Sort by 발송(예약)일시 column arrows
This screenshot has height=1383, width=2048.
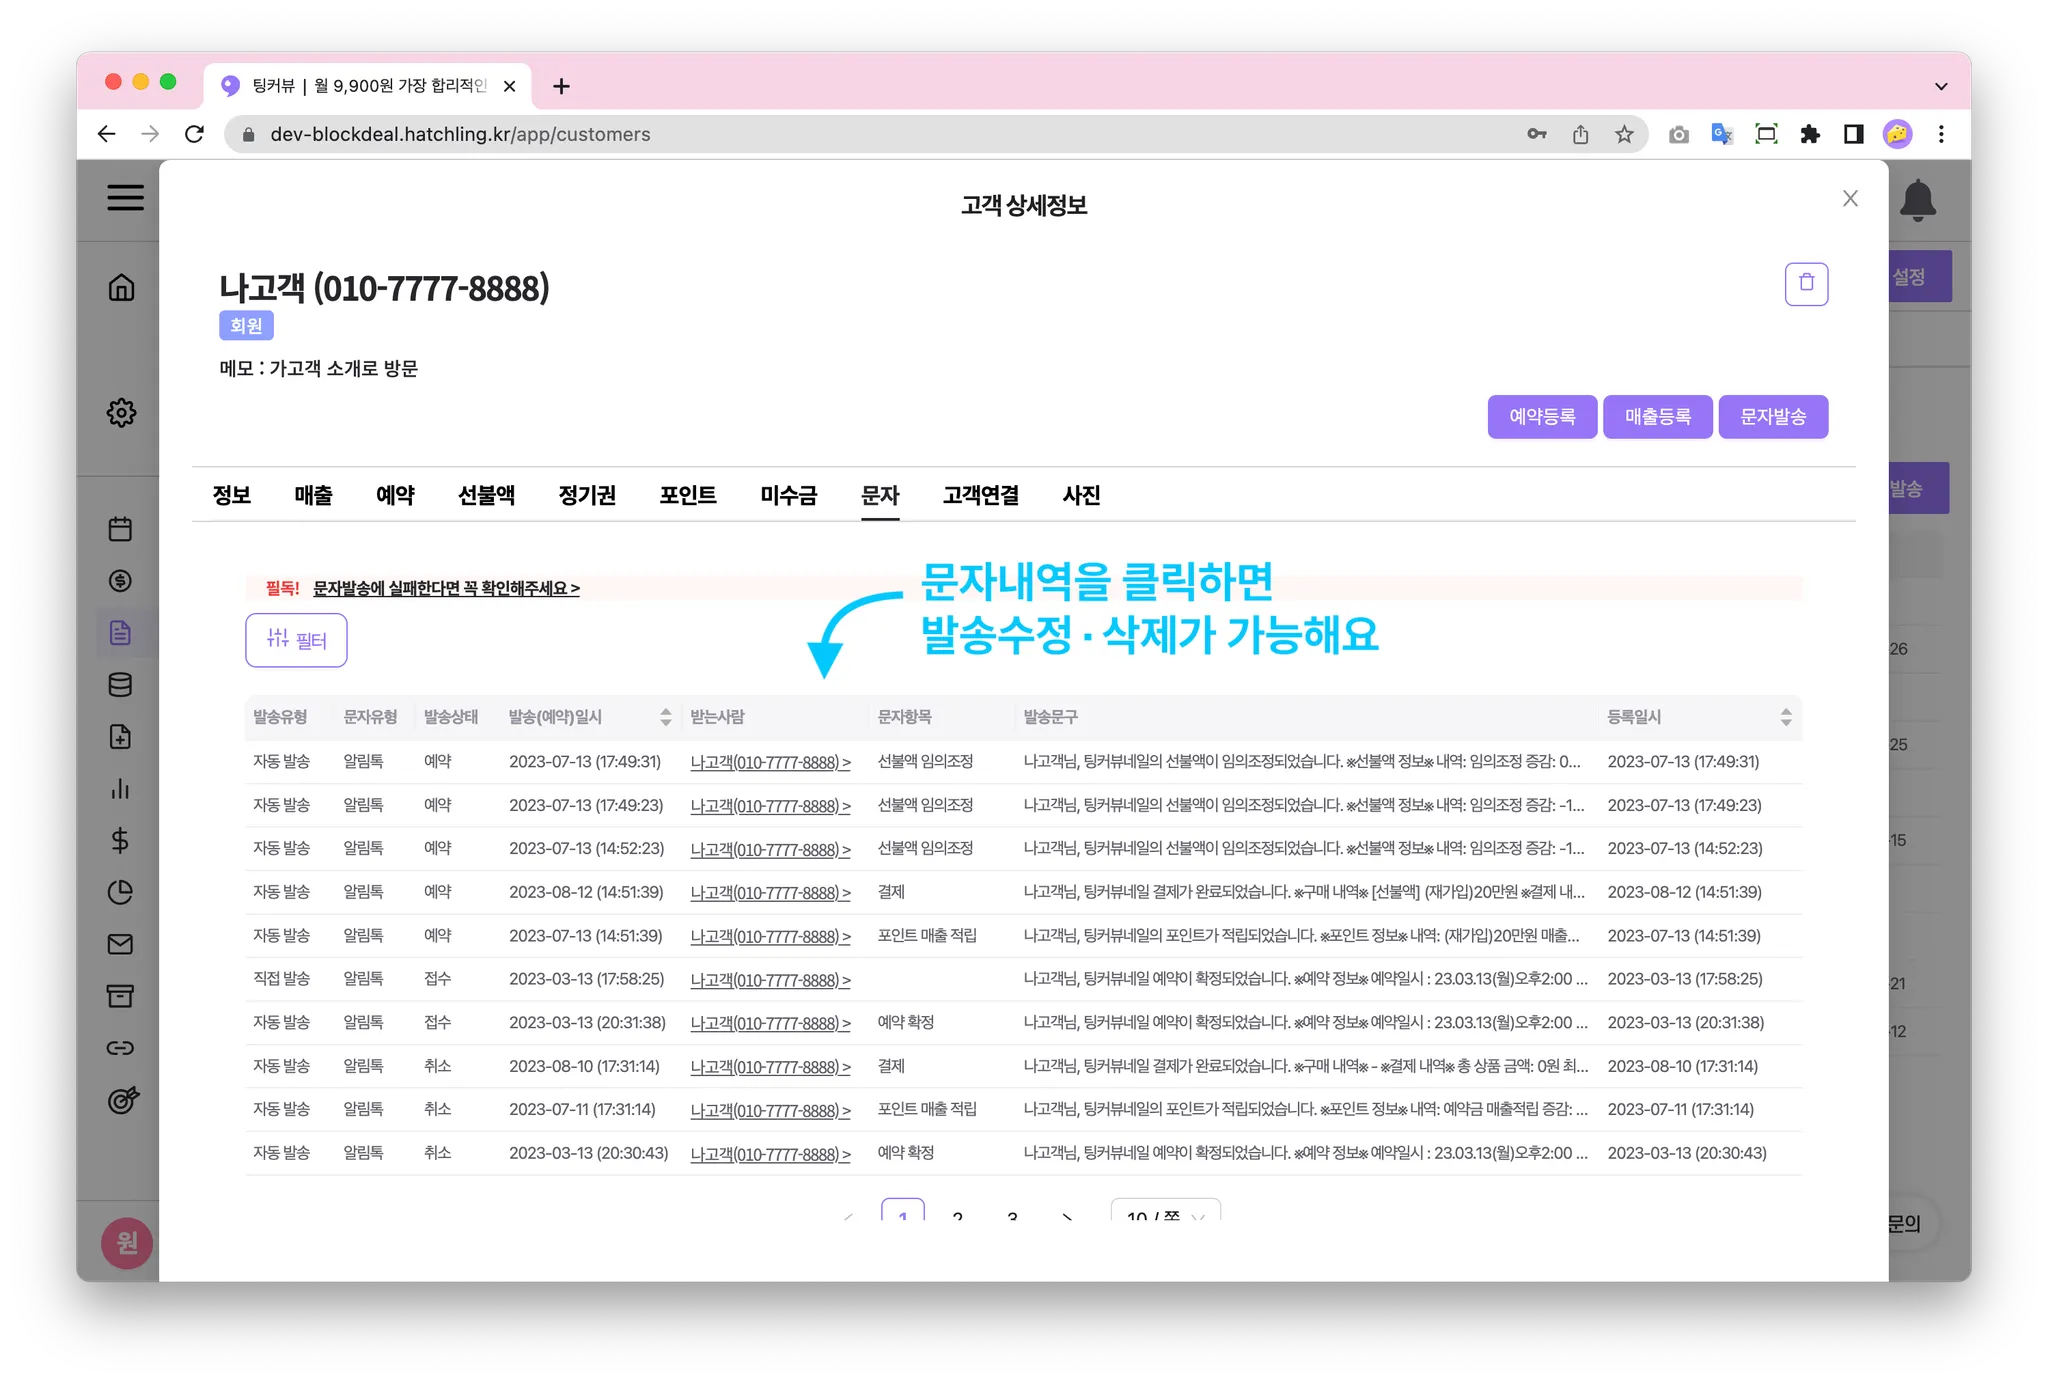pyautogui.click(x=666, y=717)
